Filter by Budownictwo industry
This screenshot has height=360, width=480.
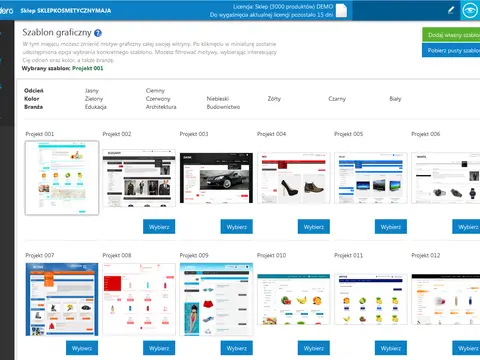click(223, 107)
